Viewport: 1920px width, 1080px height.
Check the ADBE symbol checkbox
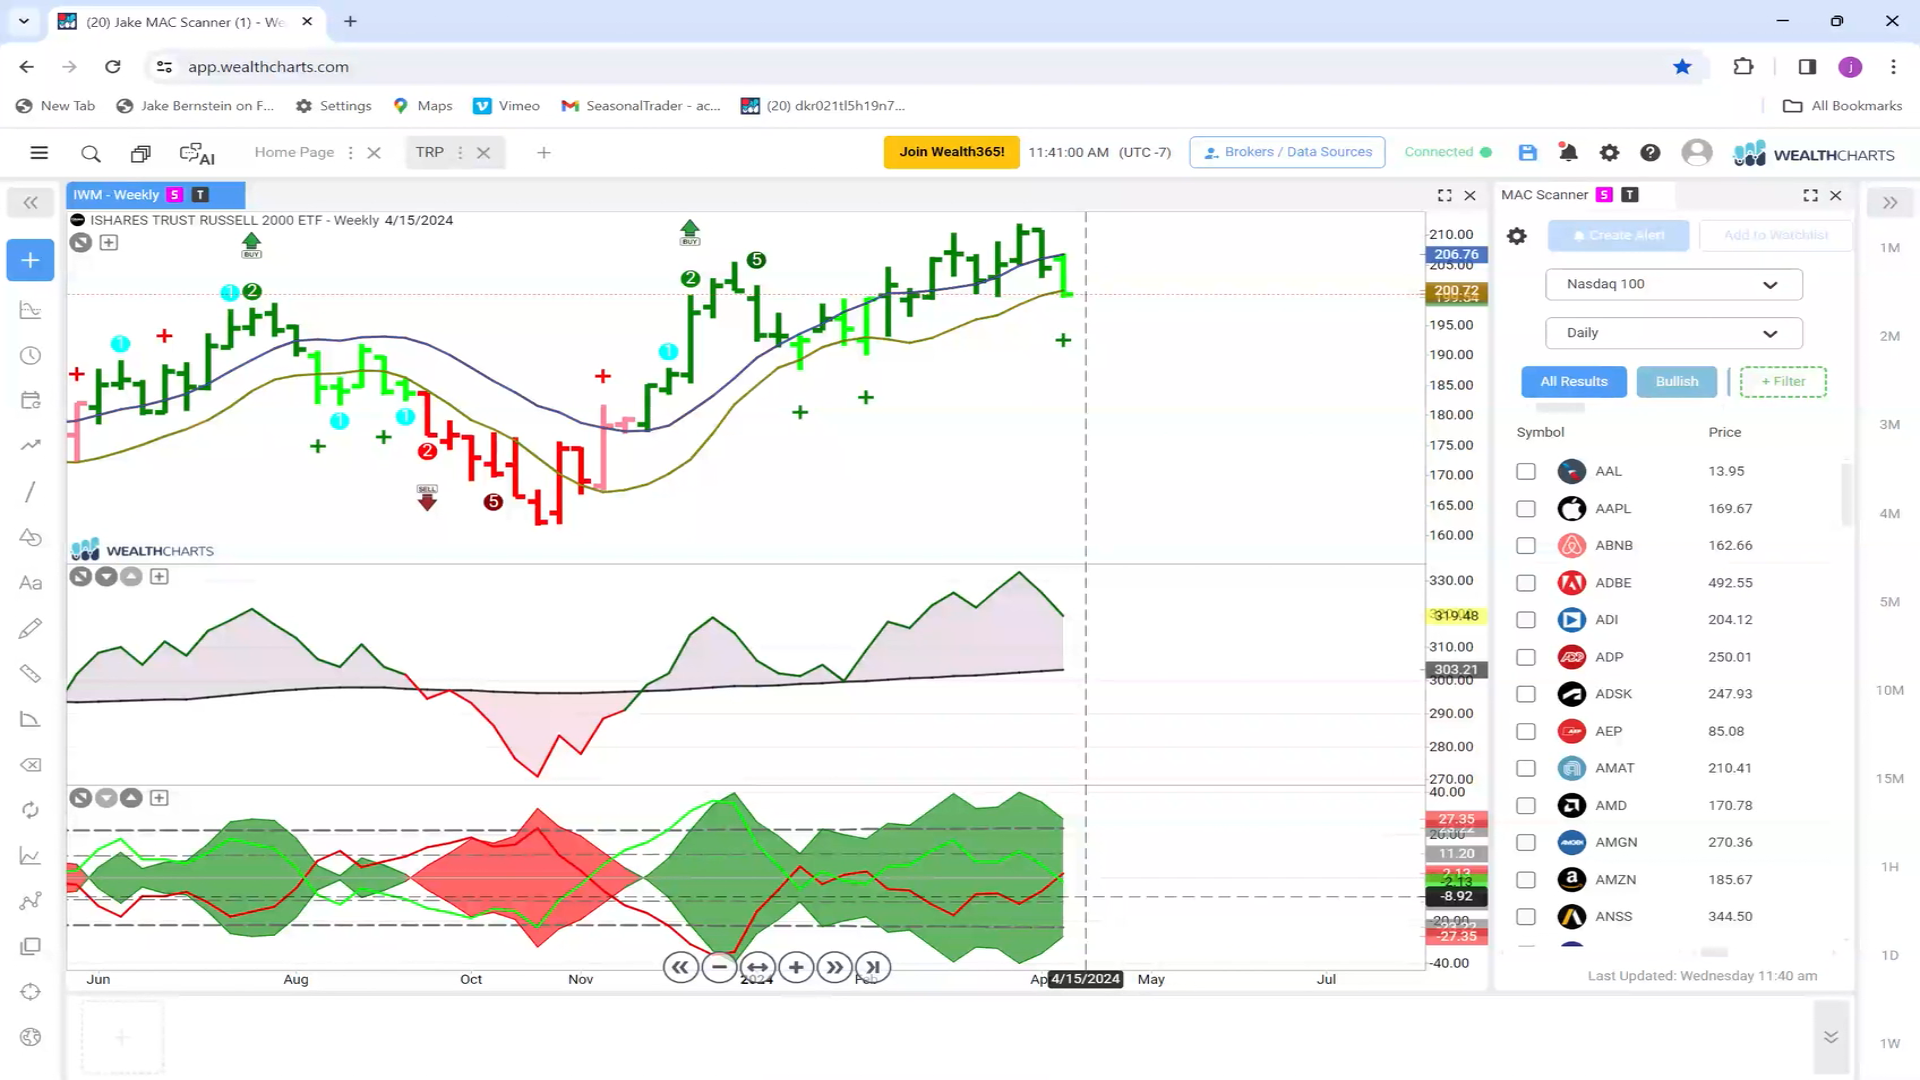(x=1526, y=583)
